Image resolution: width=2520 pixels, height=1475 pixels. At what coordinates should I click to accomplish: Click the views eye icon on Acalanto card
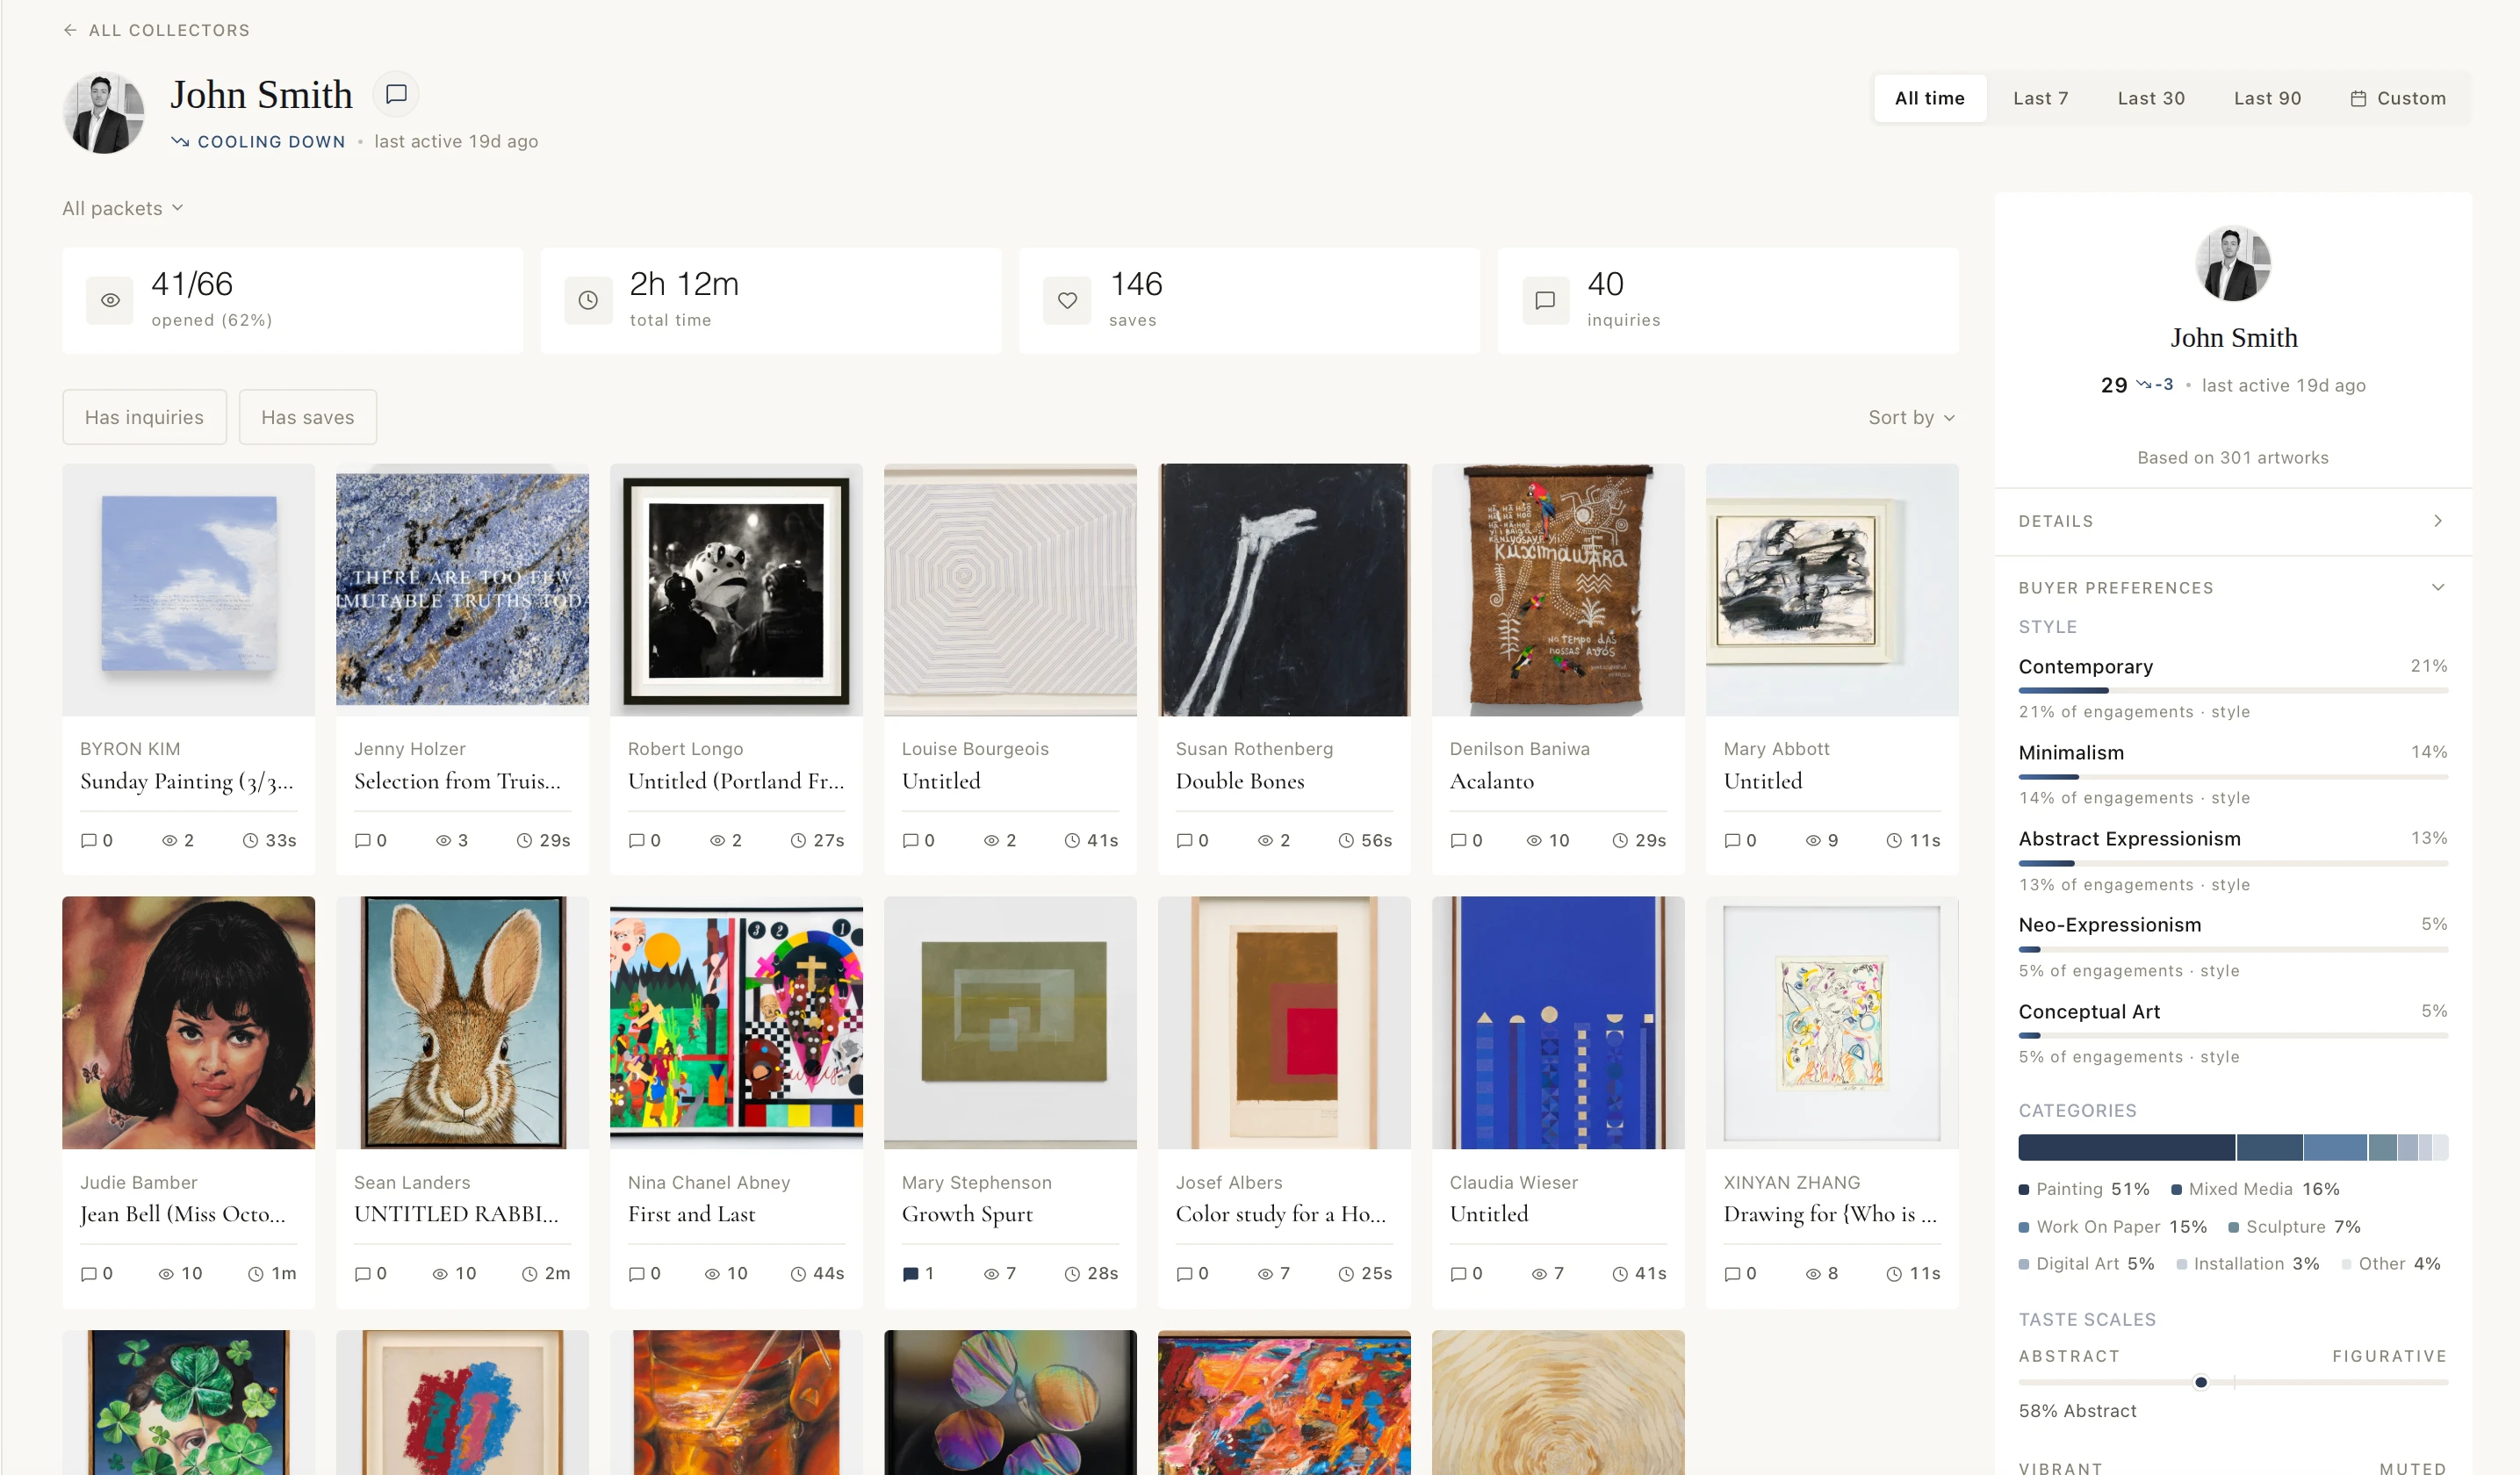(1534, 840)
